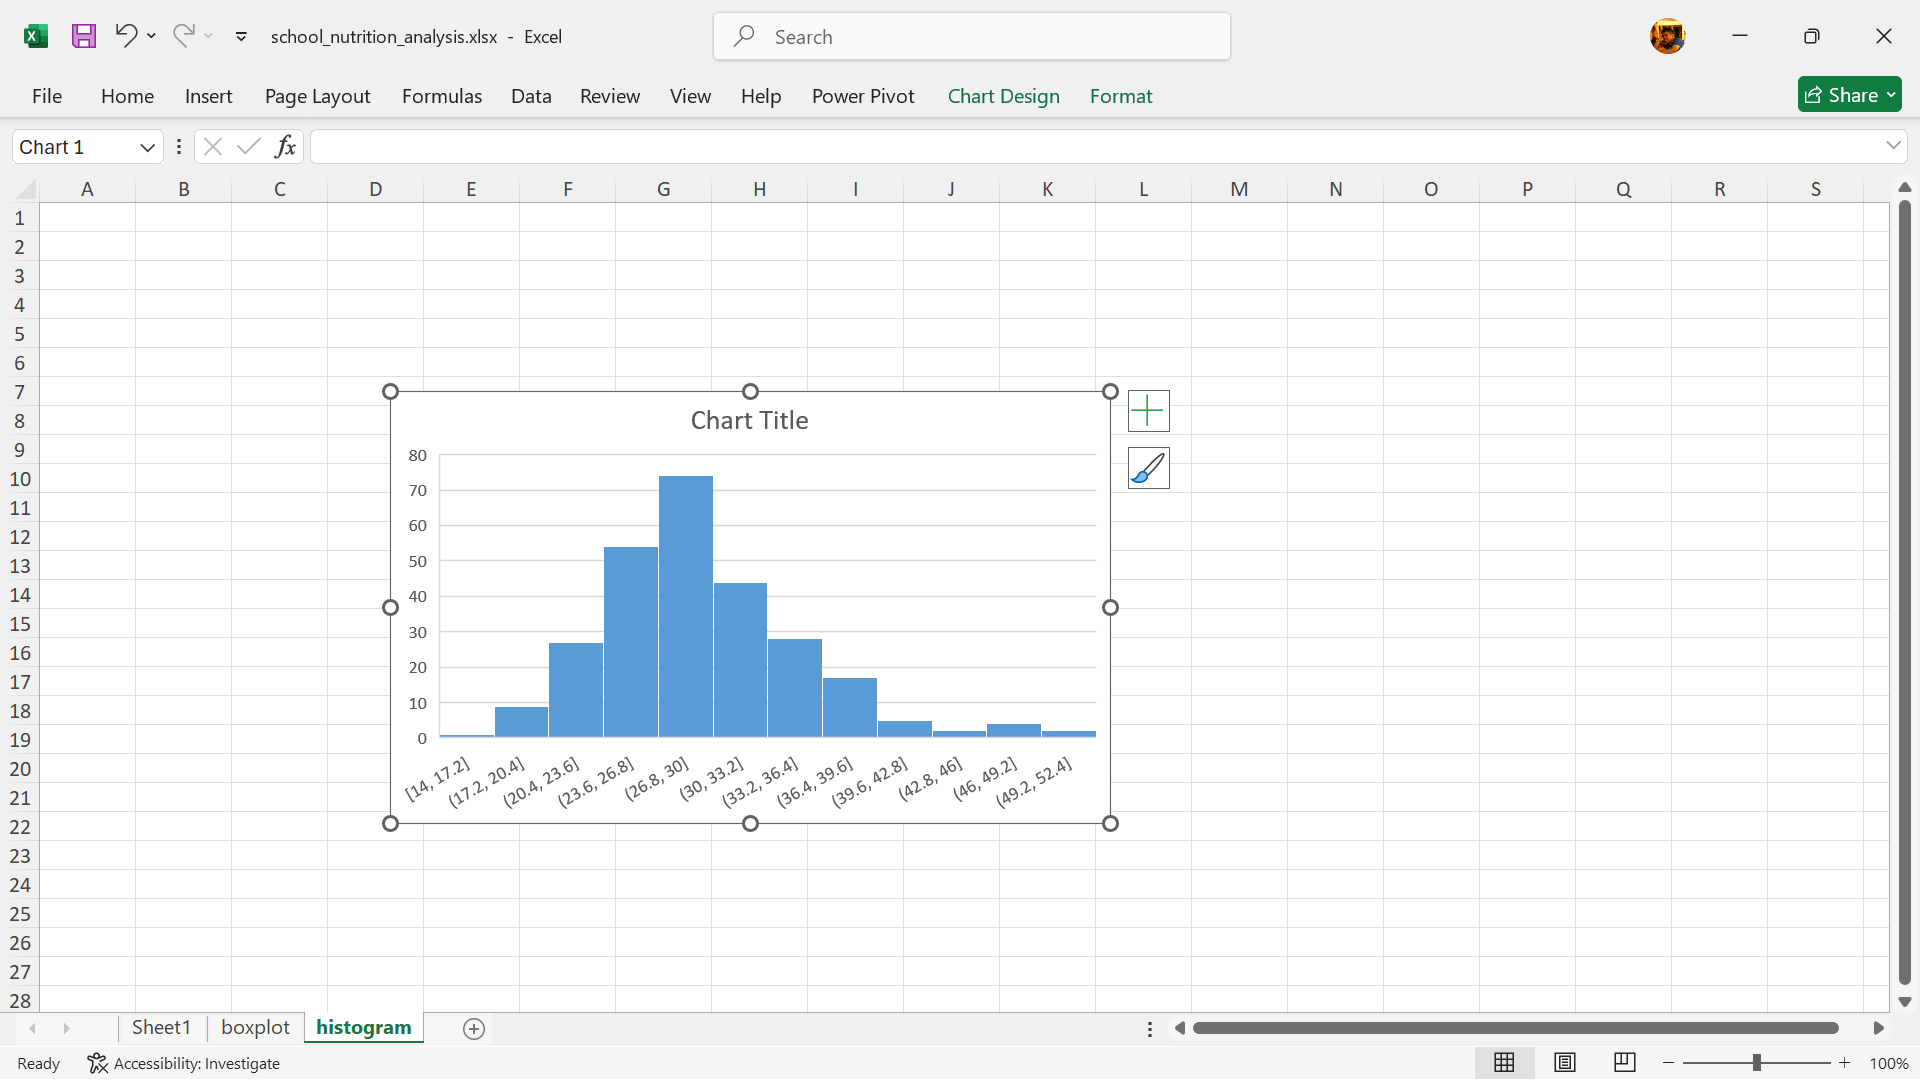Open the Customize Quick Access Toolbar dropdown

[241, 37]
